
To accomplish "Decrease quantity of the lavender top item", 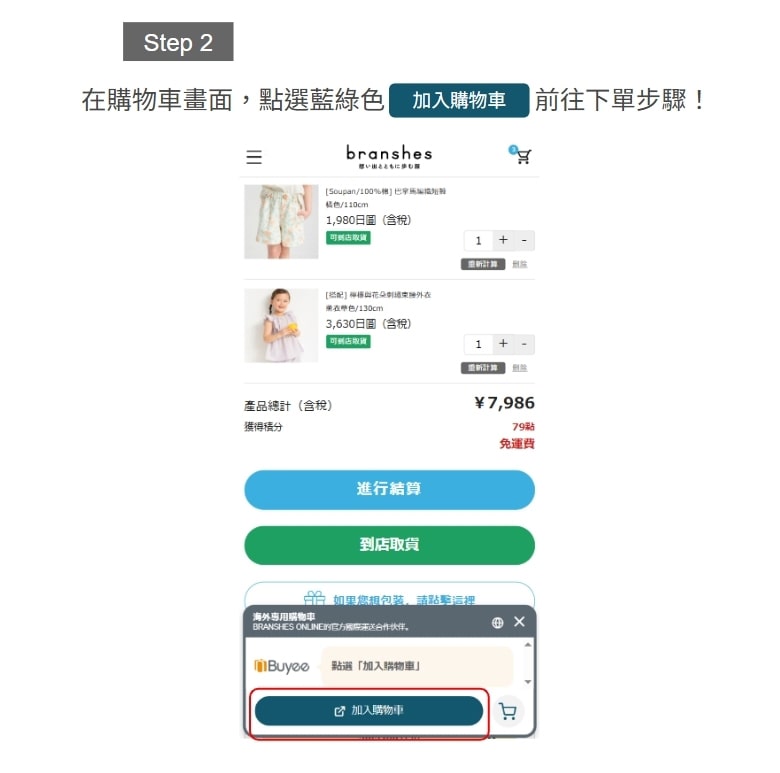I will pyautogui.click(x=524, y=344).
